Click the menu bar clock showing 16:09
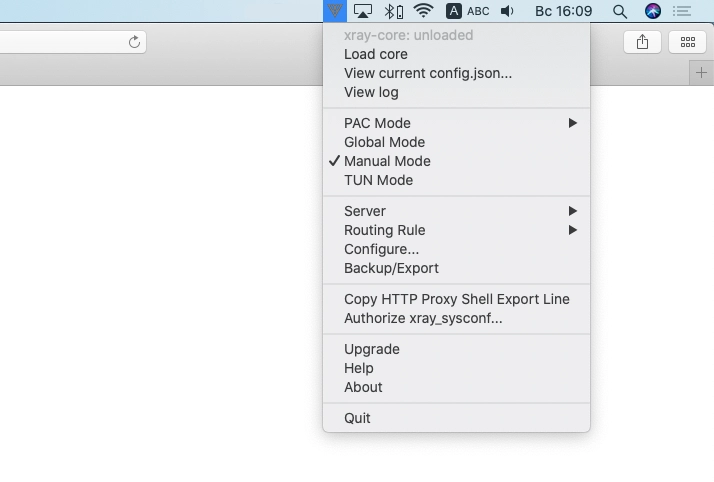 (563, 11)
